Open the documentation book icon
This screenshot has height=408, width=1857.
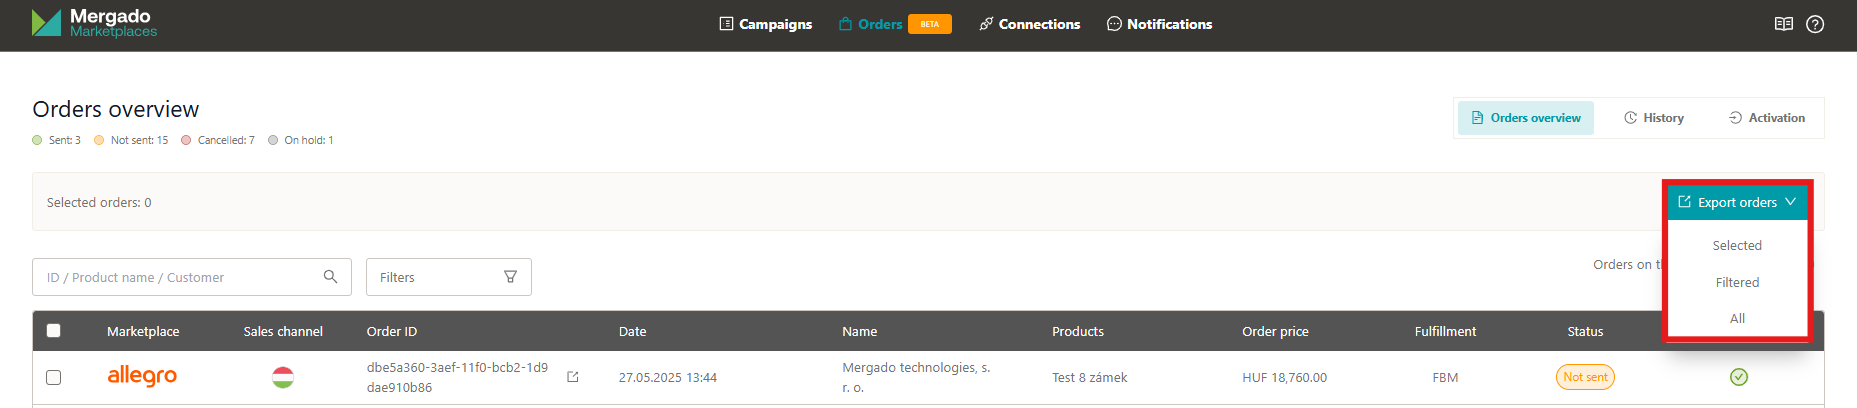[x=1783, y=24]
